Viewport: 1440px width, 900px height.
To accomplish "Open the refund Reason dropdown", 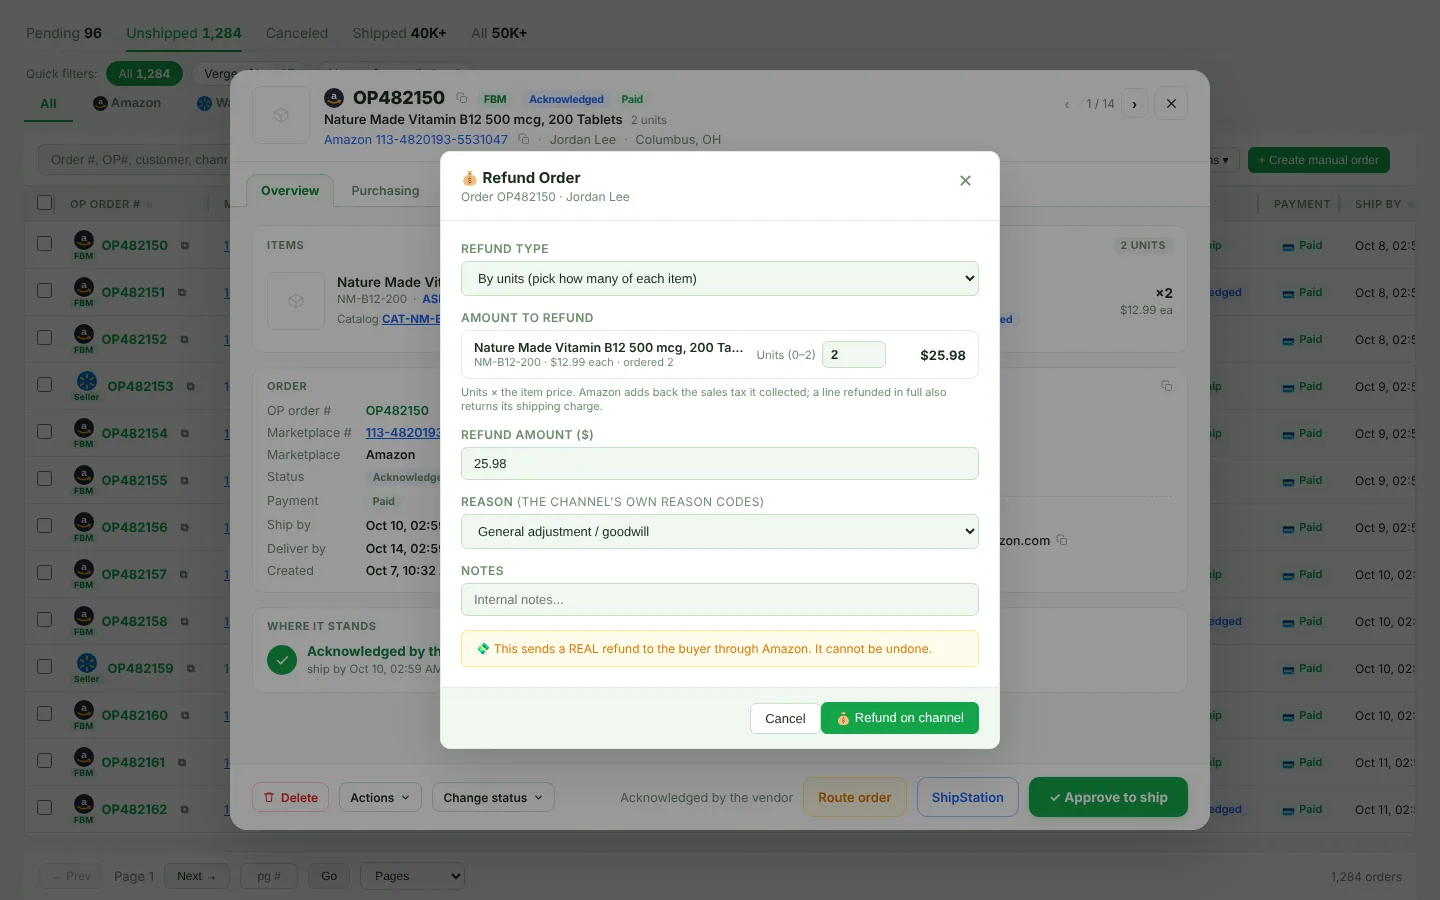I will (x=720, y=532).
